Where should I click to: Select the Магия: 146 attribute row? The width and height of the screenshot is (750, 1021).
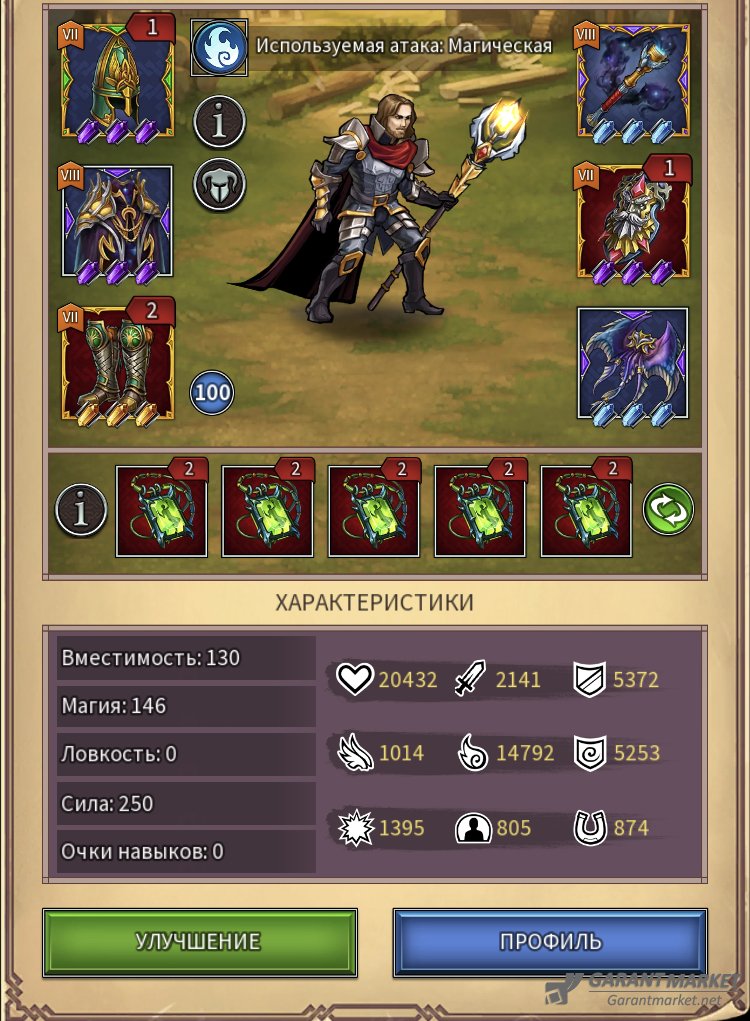pyautogui.click(x=186, y=706)
